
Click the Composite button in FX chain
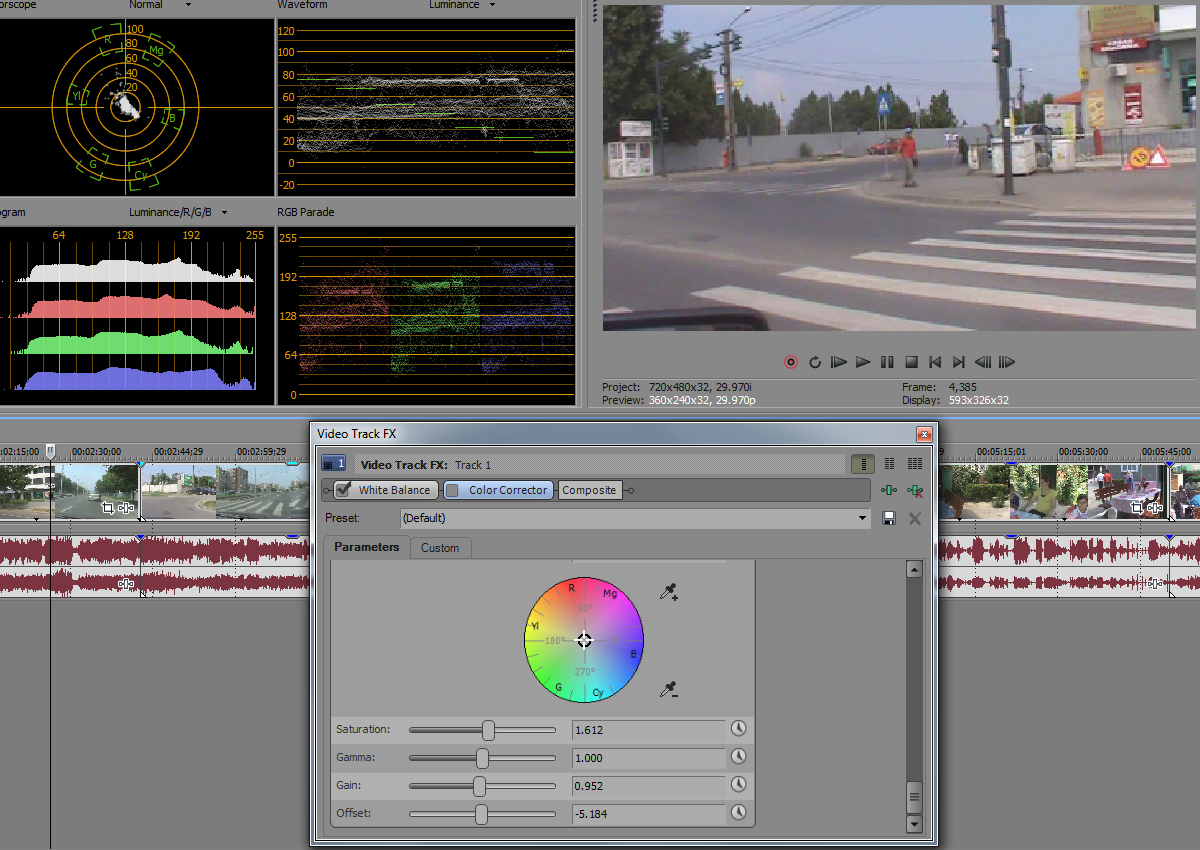pos(589,490)
